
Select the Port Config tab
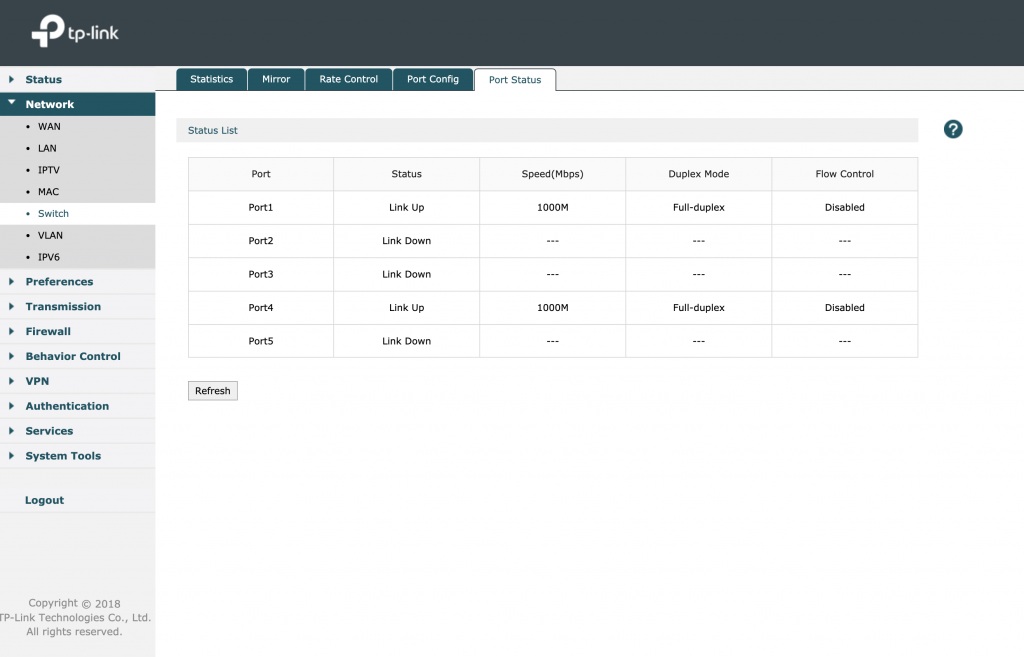click(x=432, y=79)
